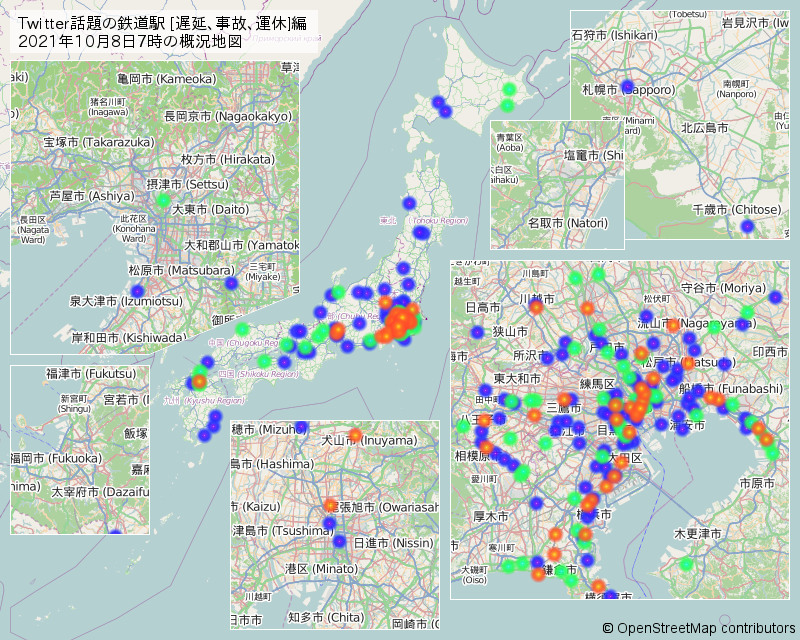Click the '北広島市' label in Sapporo inset
Screen dimensions: 800x640
click(x=705, y=128)
